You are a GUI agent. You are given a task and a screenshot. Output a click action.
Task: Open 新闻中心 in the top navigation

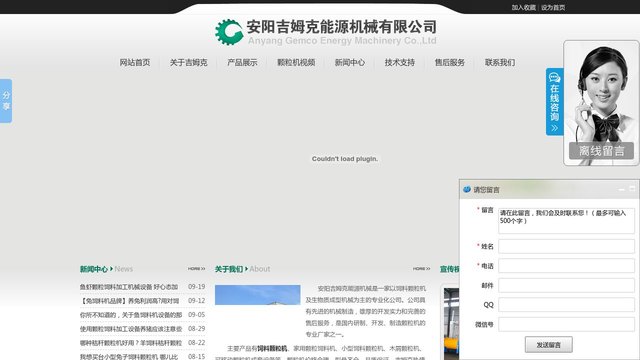pos(349,62)
